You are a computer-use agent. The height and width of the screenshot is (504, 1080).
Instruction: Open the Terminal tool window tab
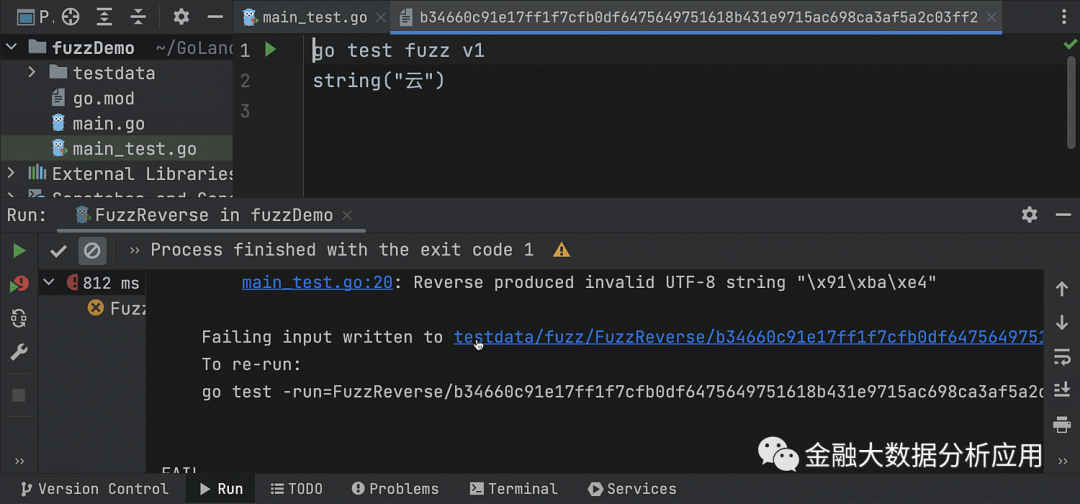[513, 489]
